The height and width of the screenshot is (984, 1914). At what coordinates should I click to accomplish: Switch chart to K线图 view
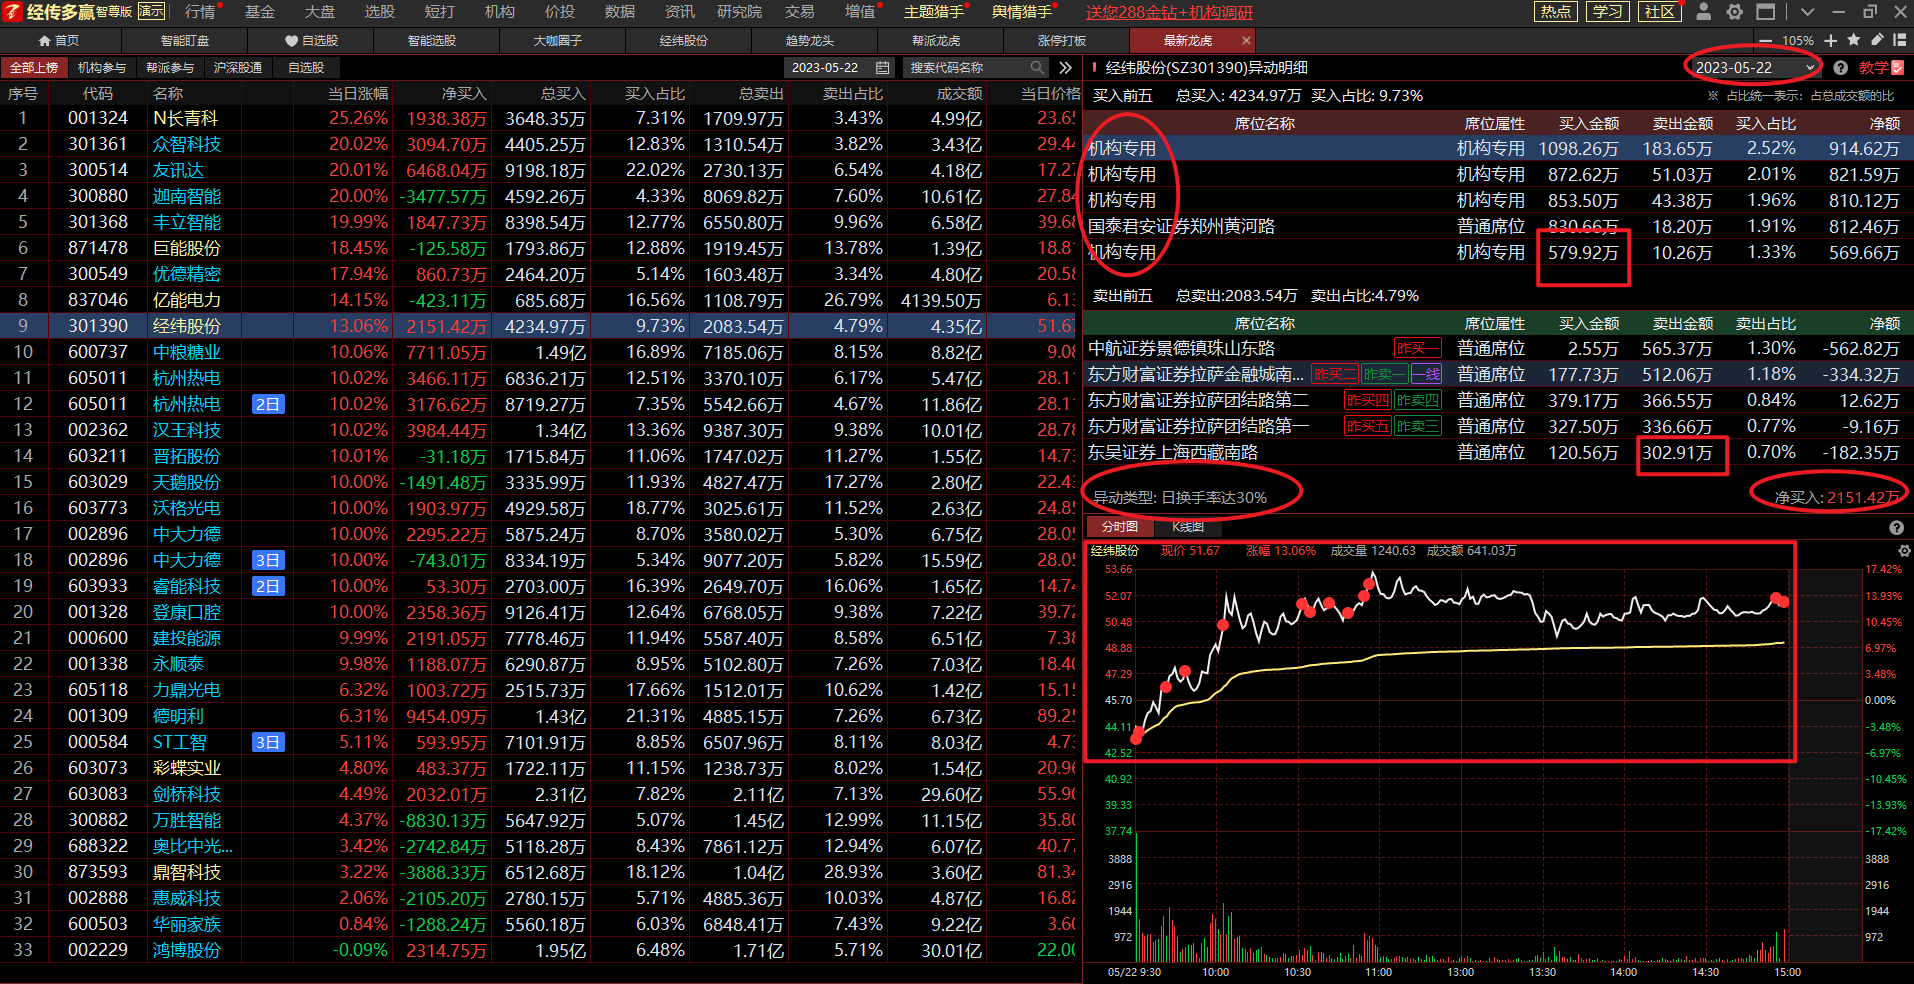click(x=1188, y=527)
